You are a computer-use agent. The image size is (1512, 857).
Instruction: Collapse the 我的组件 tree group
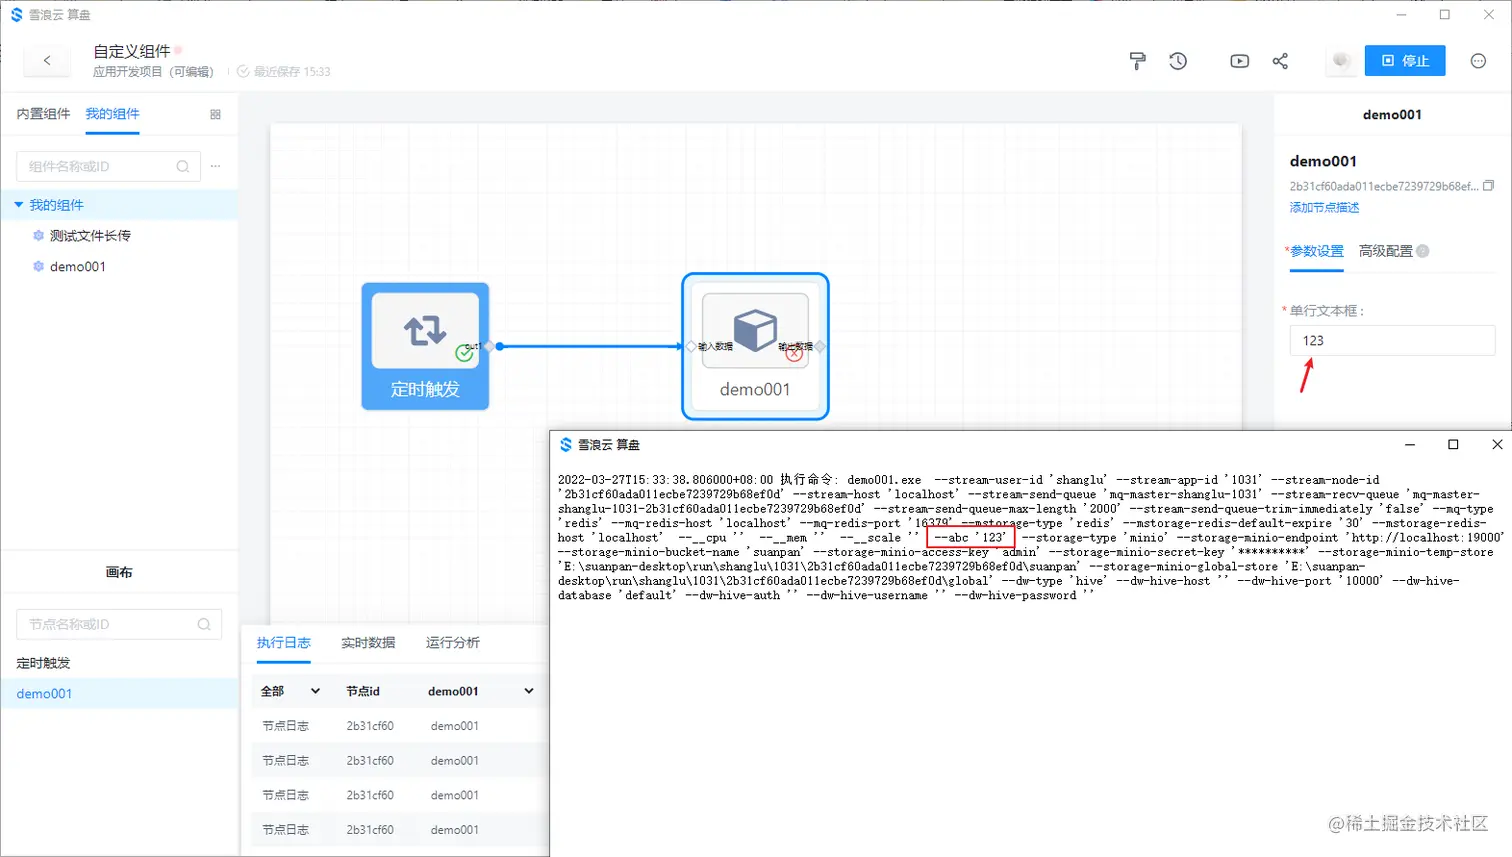19,205
